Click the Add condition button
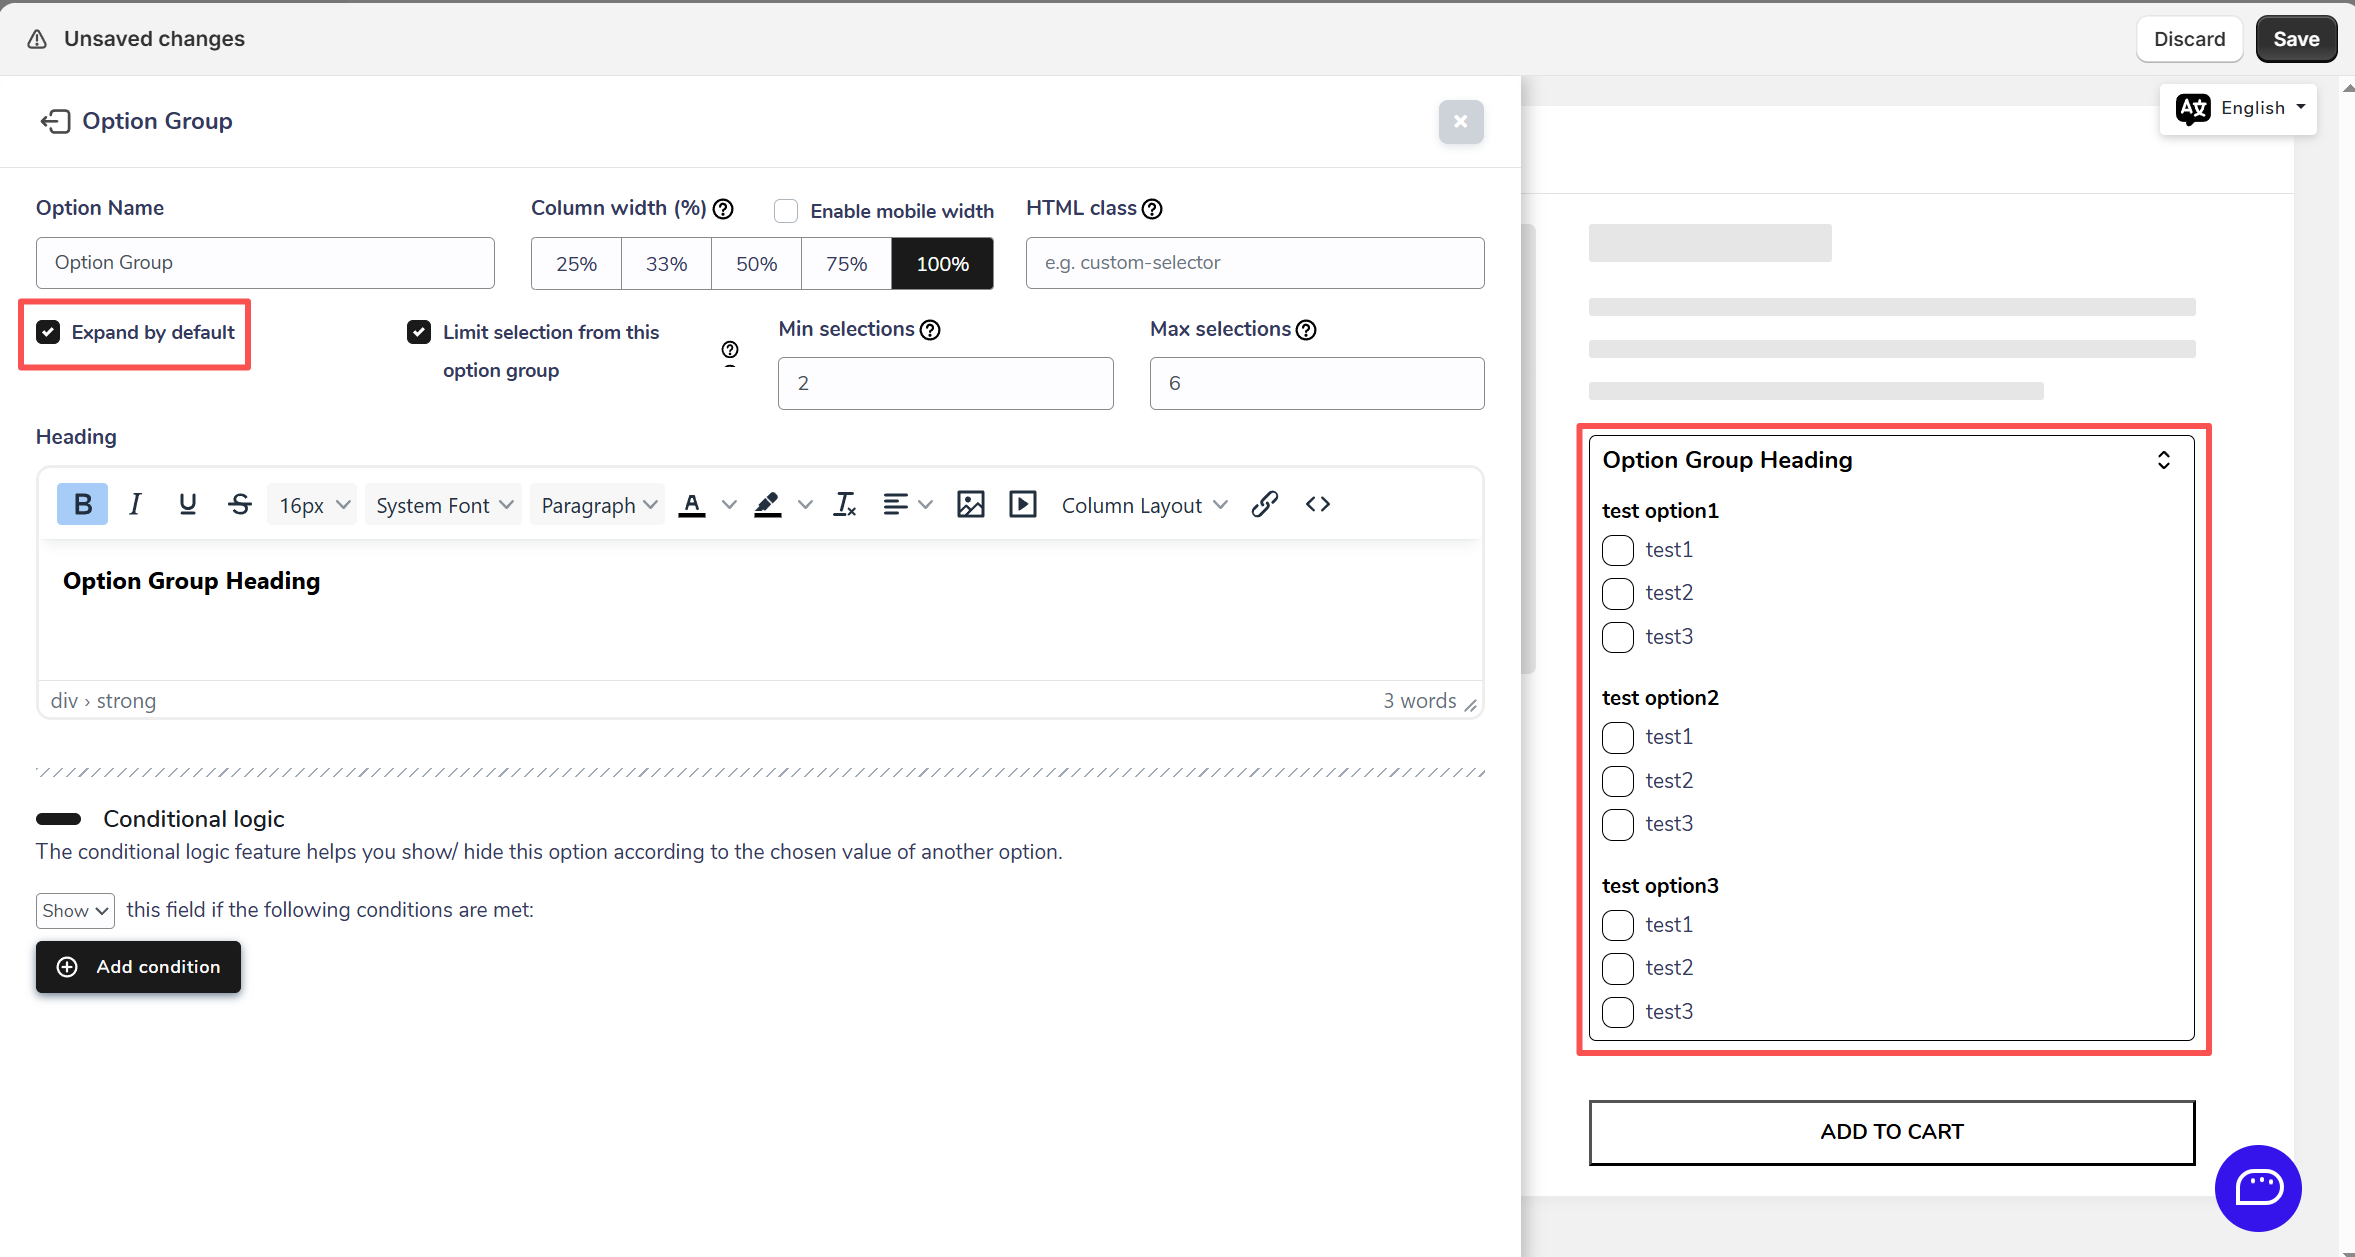Image resolution: width=2355 pixels, height=1257 pixels. (138, 967)
